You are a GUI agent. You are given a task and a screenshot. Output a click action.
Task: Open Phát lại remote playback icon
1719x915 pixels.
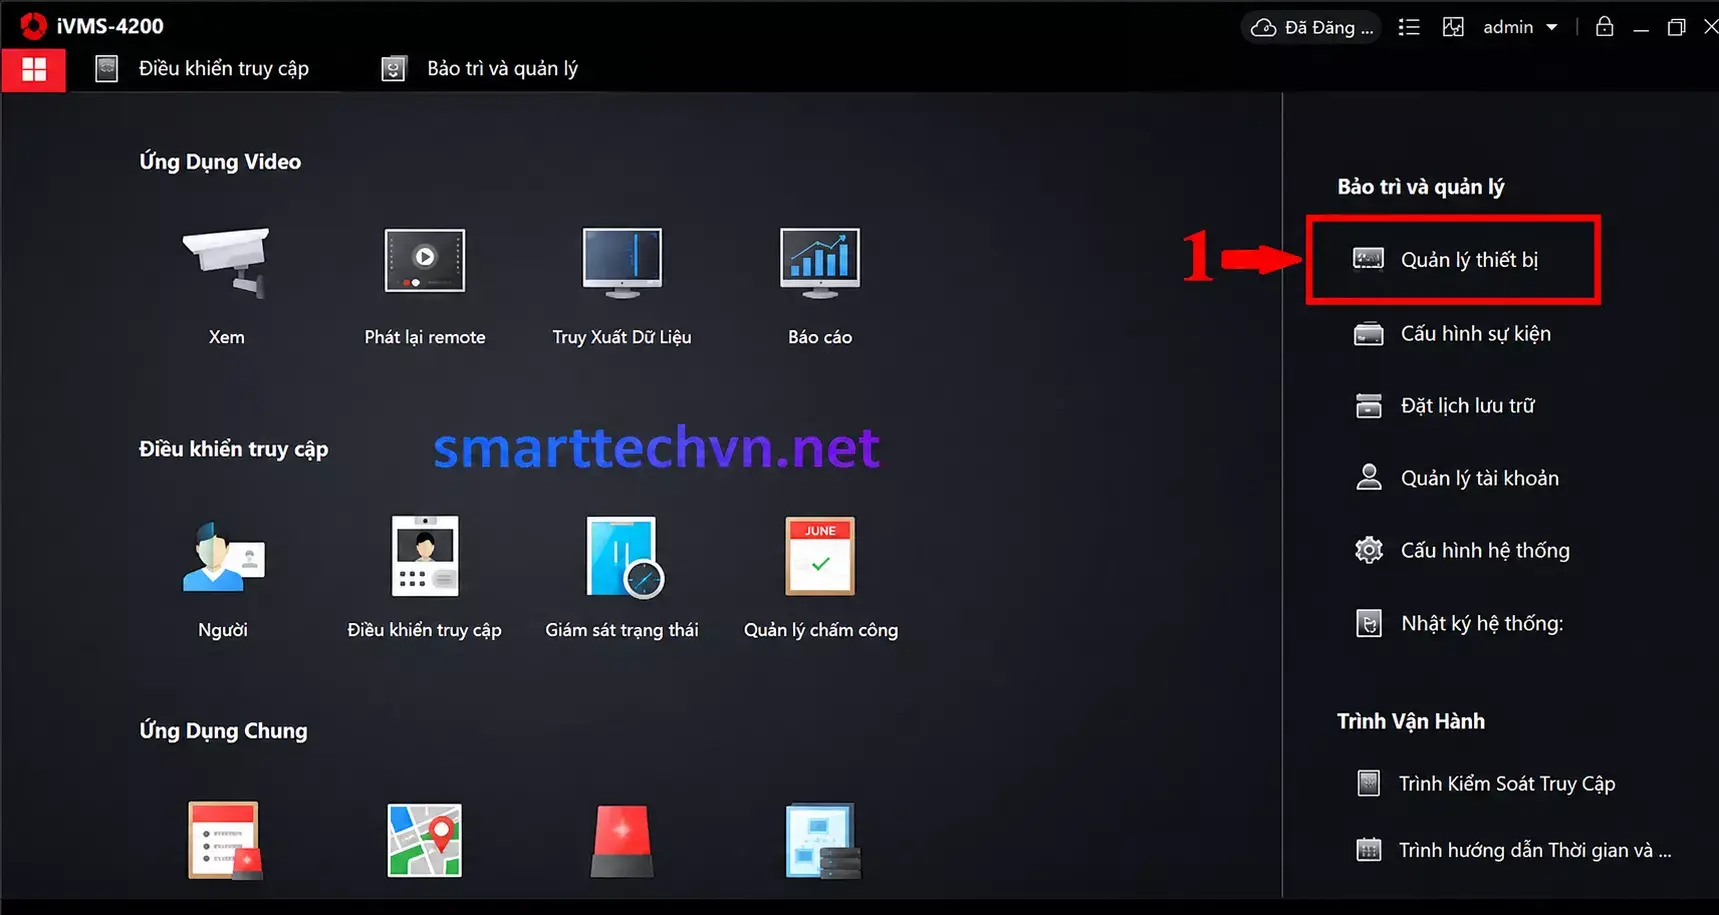click(x=425, y=261)
